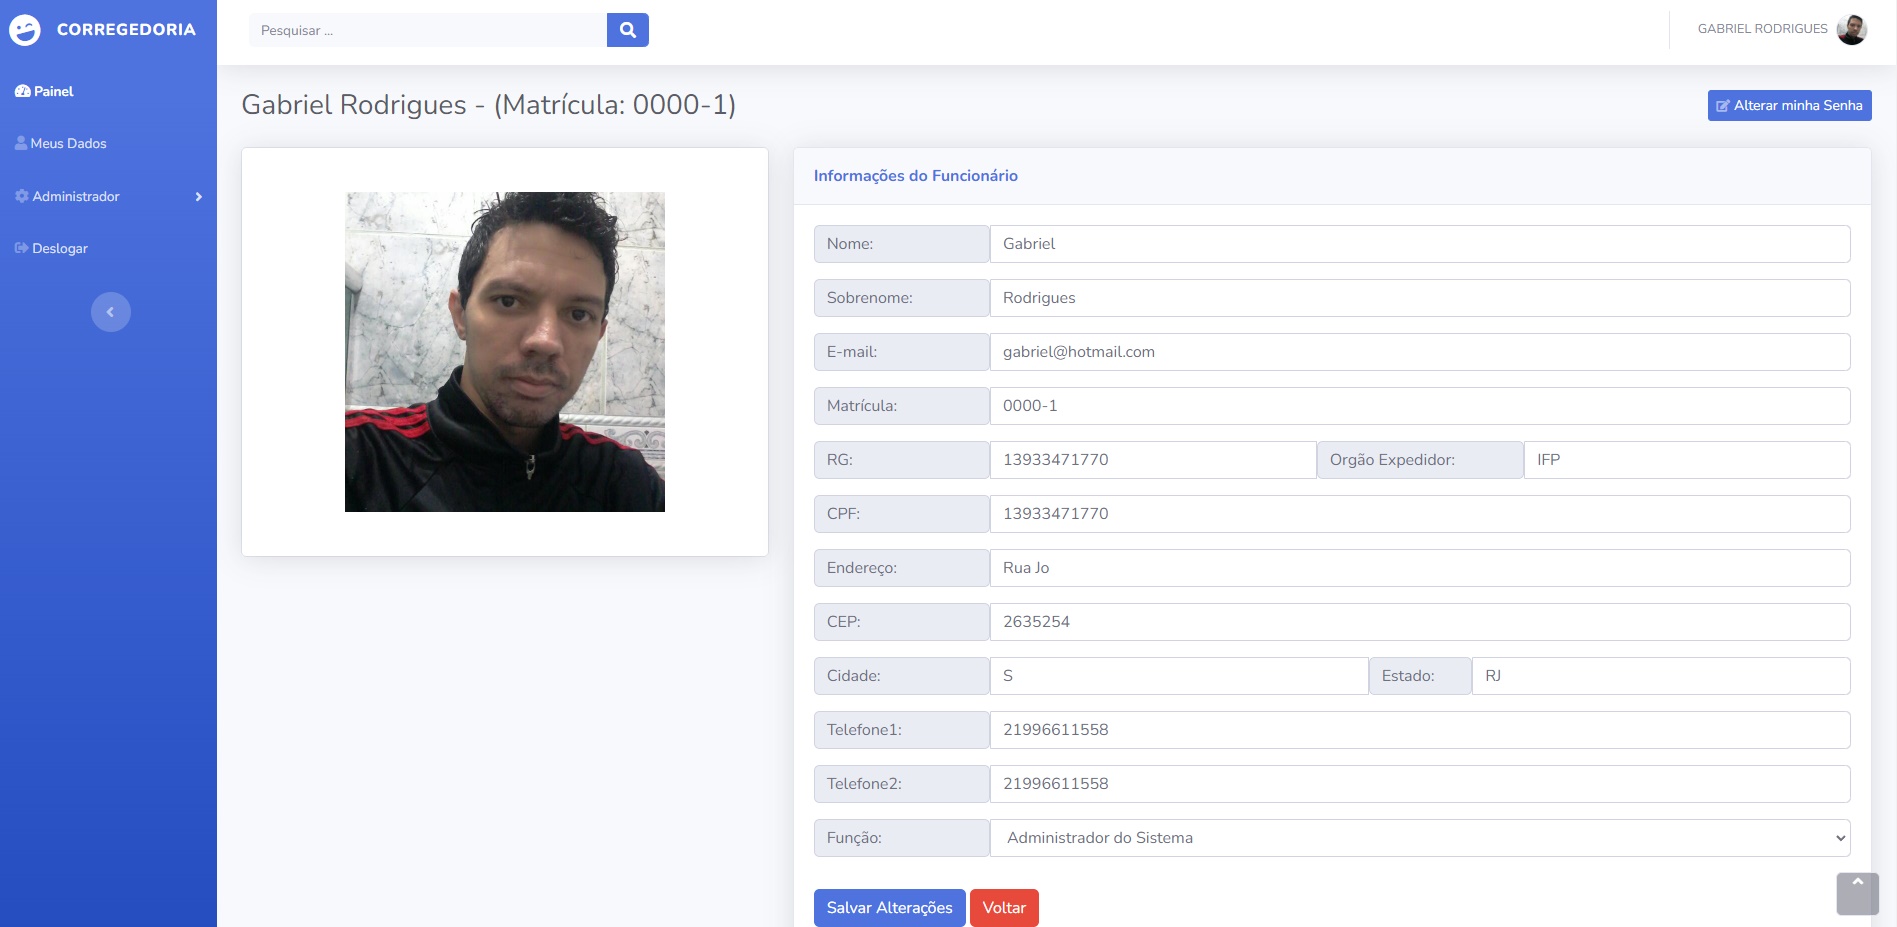Click the Endereço input field
The height and width of the screenshot is (927, 1897).
(1420, 568)
